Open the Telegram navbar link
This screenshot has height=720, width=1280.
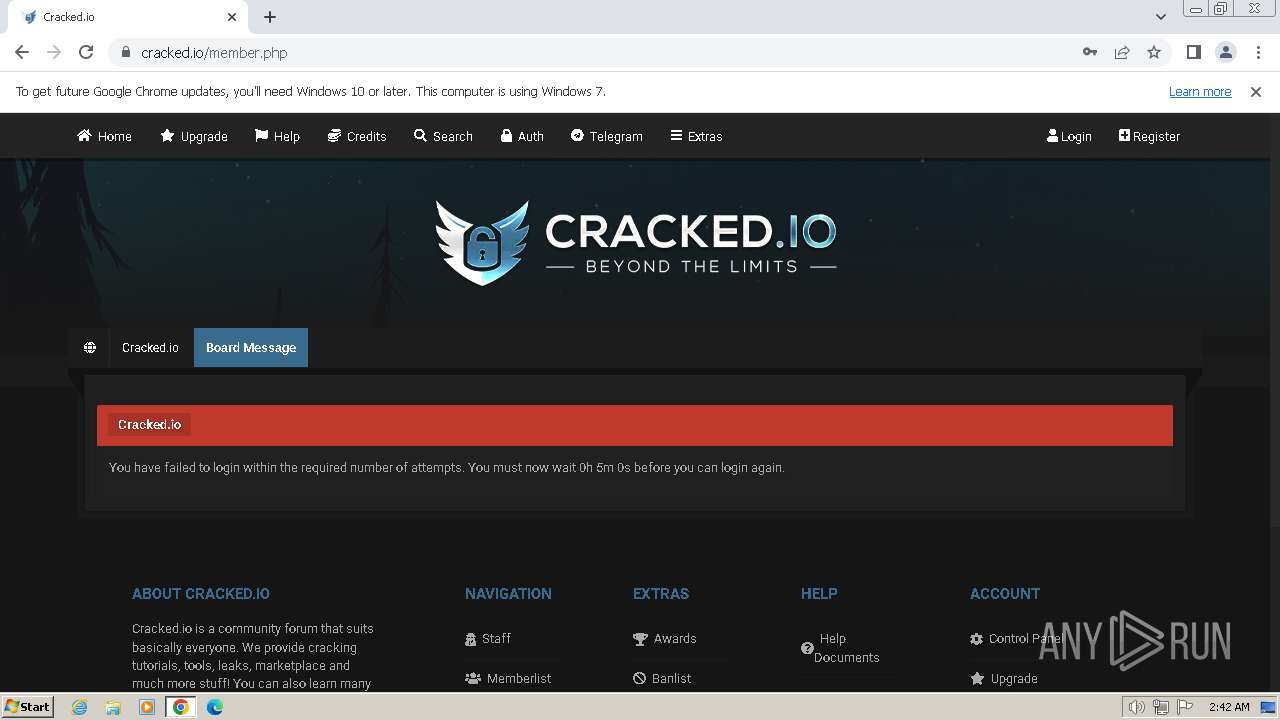[x=607, y=136]
